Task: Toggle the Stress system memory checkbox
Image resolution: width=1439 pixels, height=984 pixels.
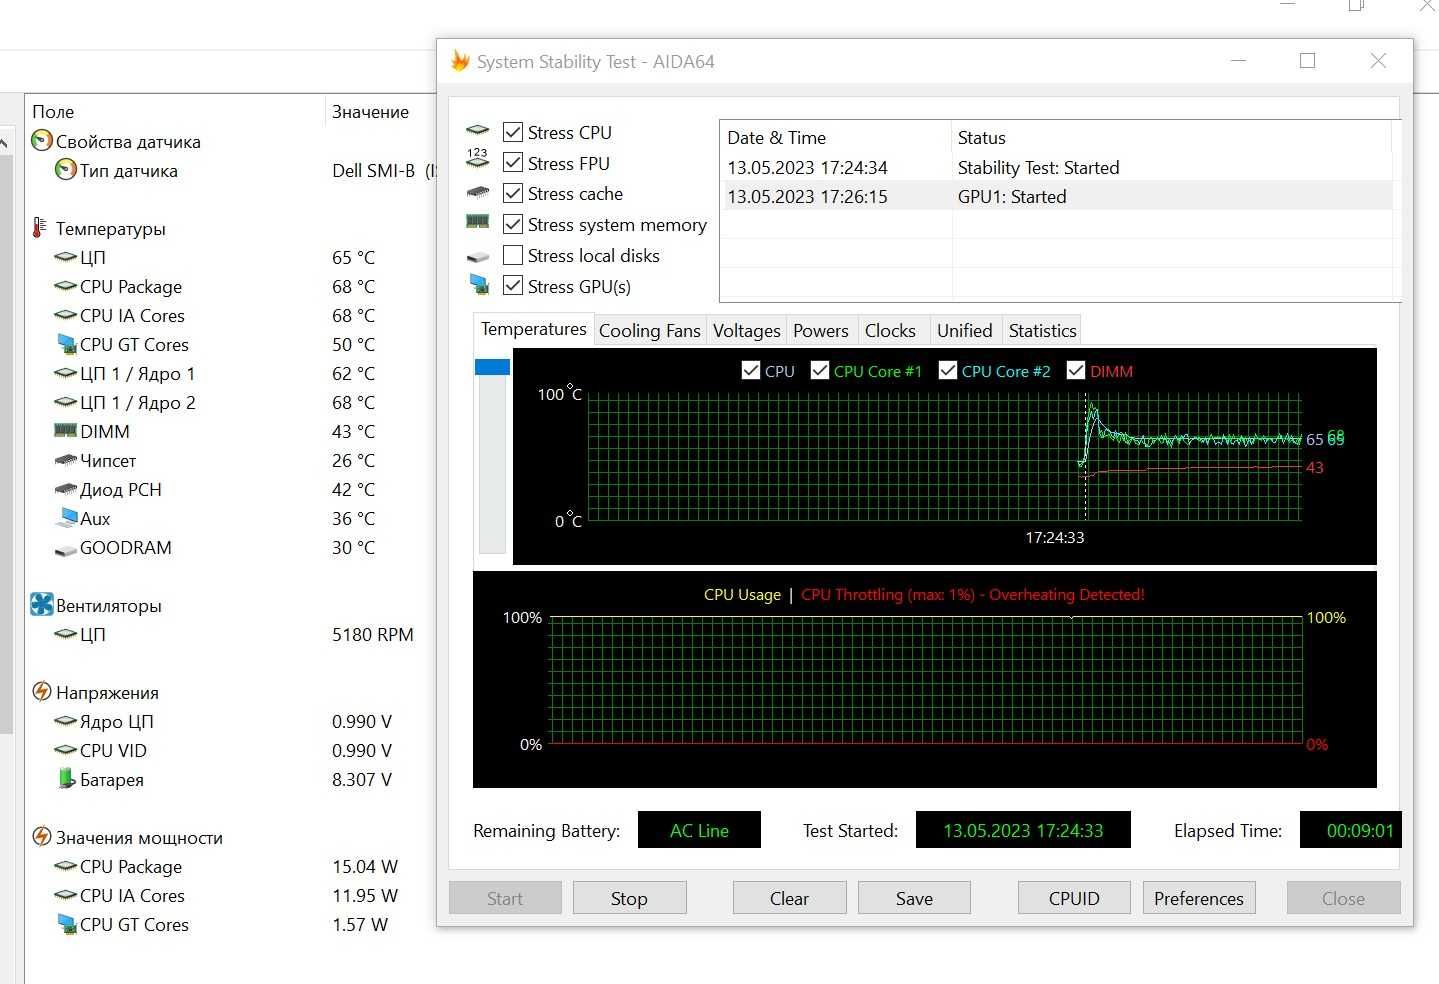Action: [513, 224]
